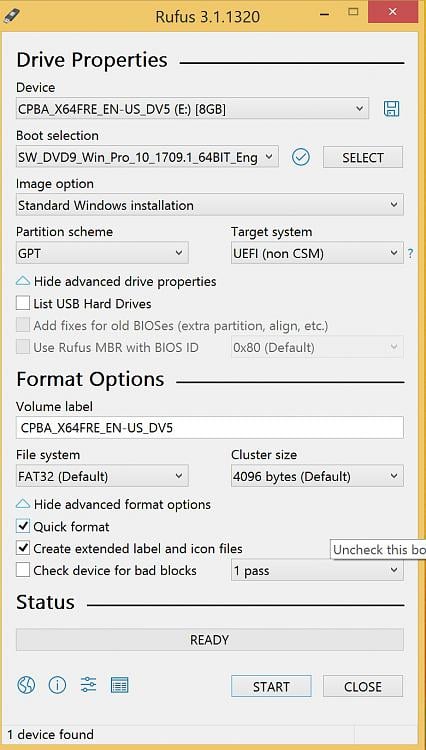
Task: Collapse Hide advanced format options
Action: point(113,504)
